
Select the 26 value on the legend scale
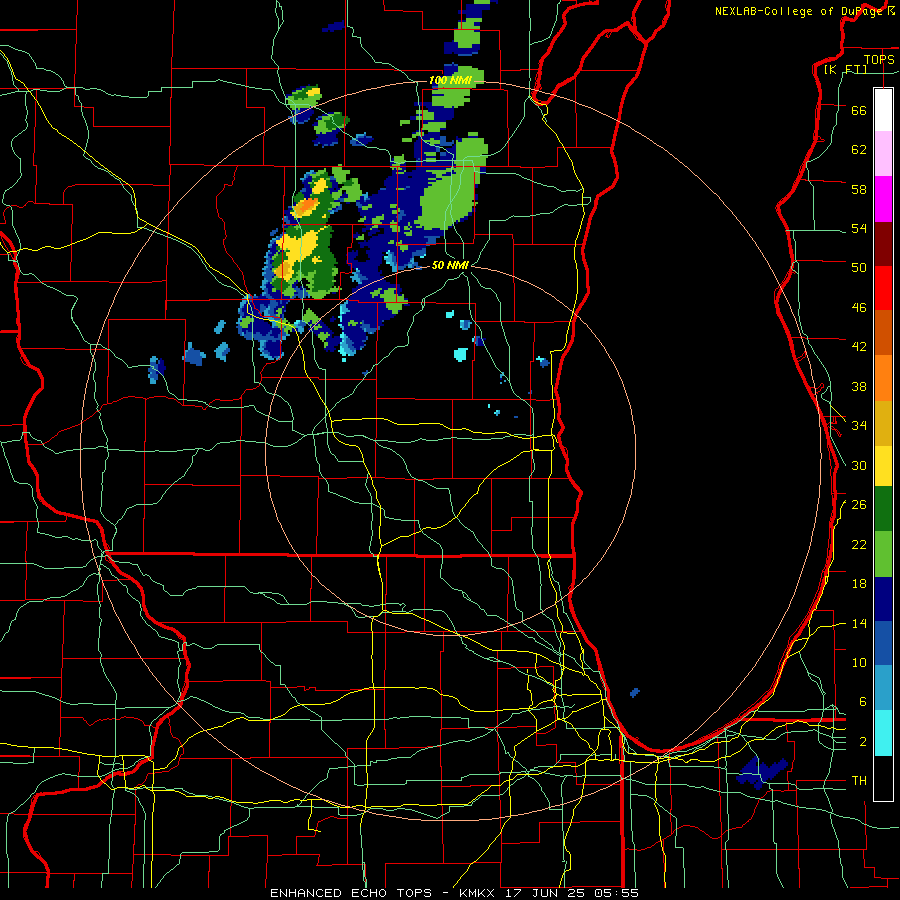859,505
